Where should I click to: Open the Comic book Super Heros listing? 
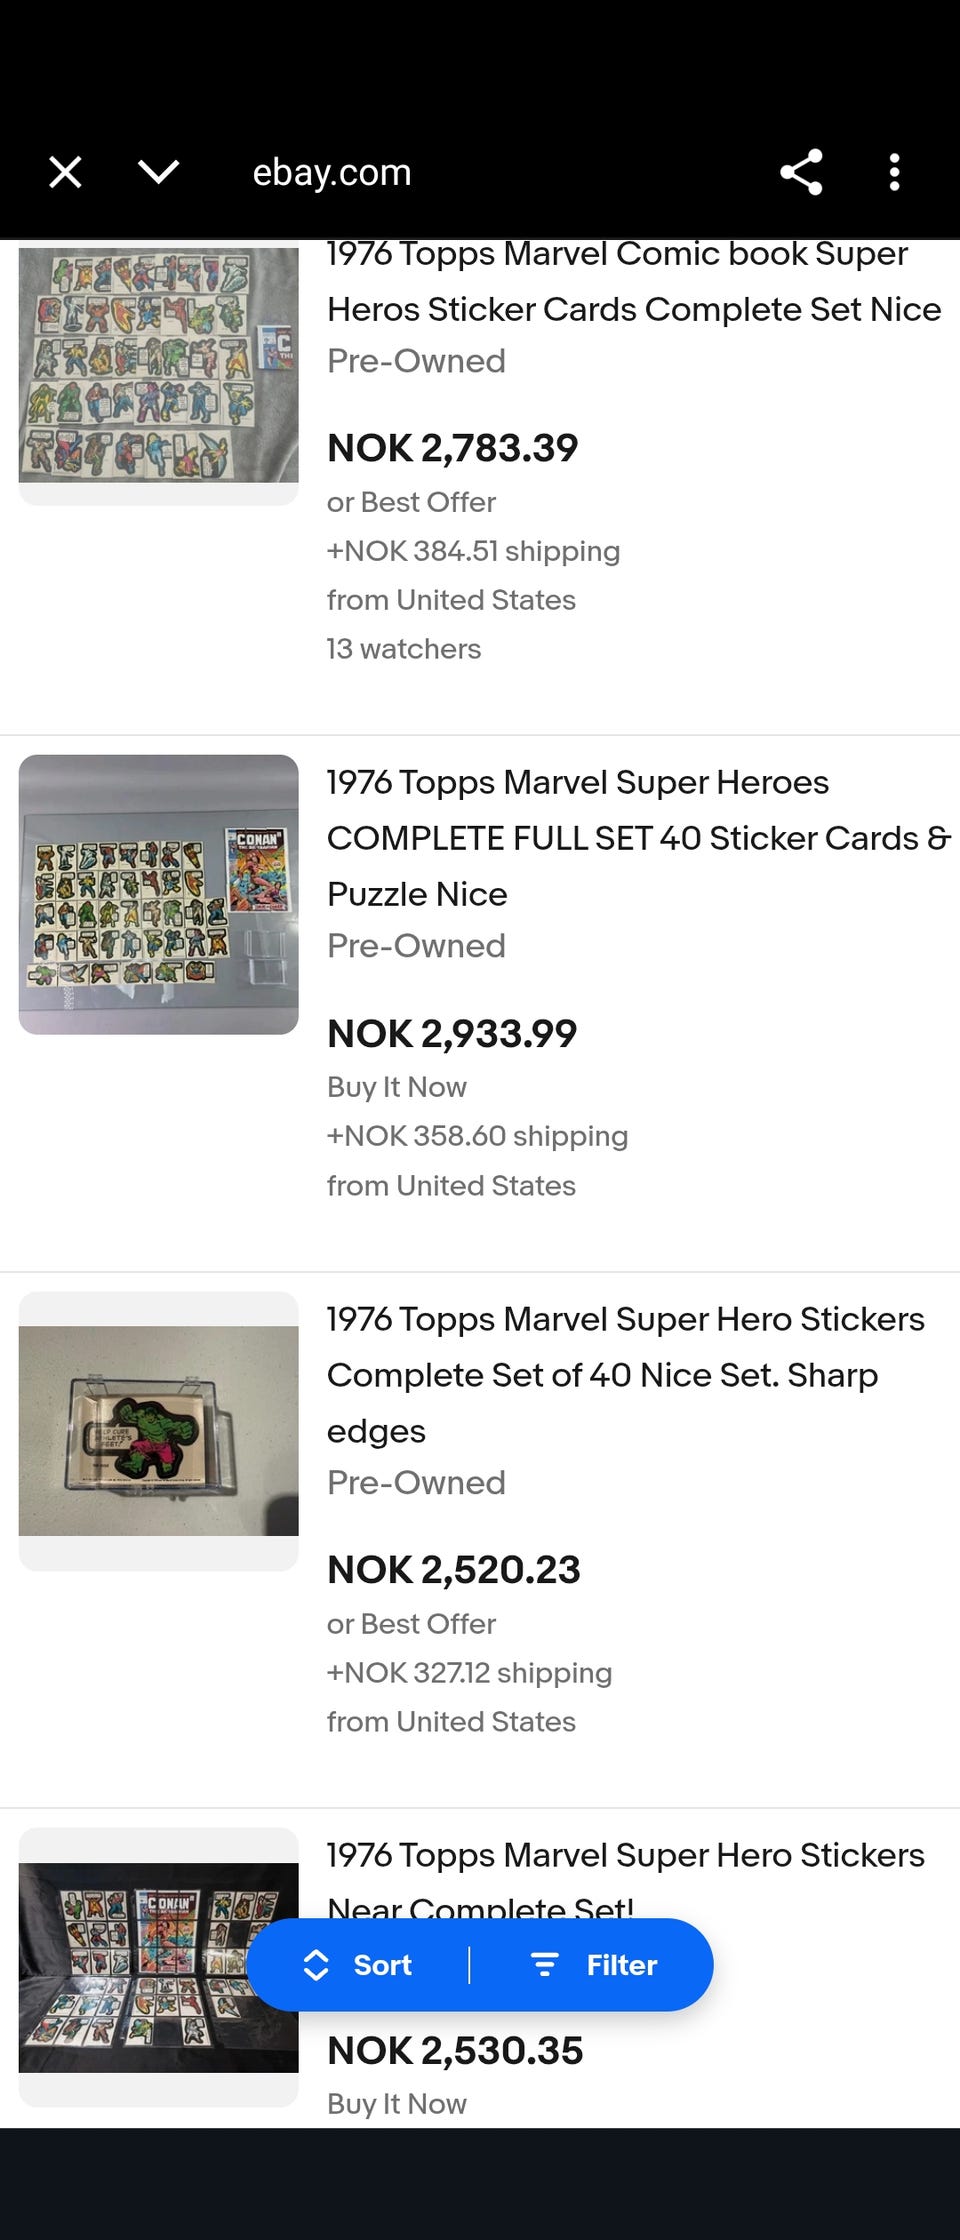click(x=633, y=282)
